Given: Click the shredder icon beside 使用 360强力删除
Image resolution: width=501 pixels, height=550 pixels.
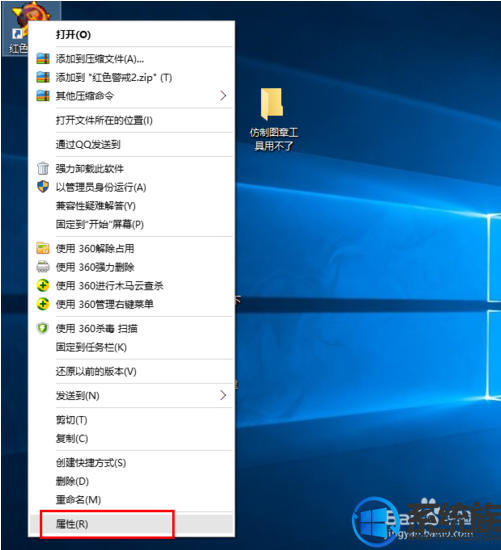Looking at the screenshot, I should pyautogui.click(x=43, y=267).
